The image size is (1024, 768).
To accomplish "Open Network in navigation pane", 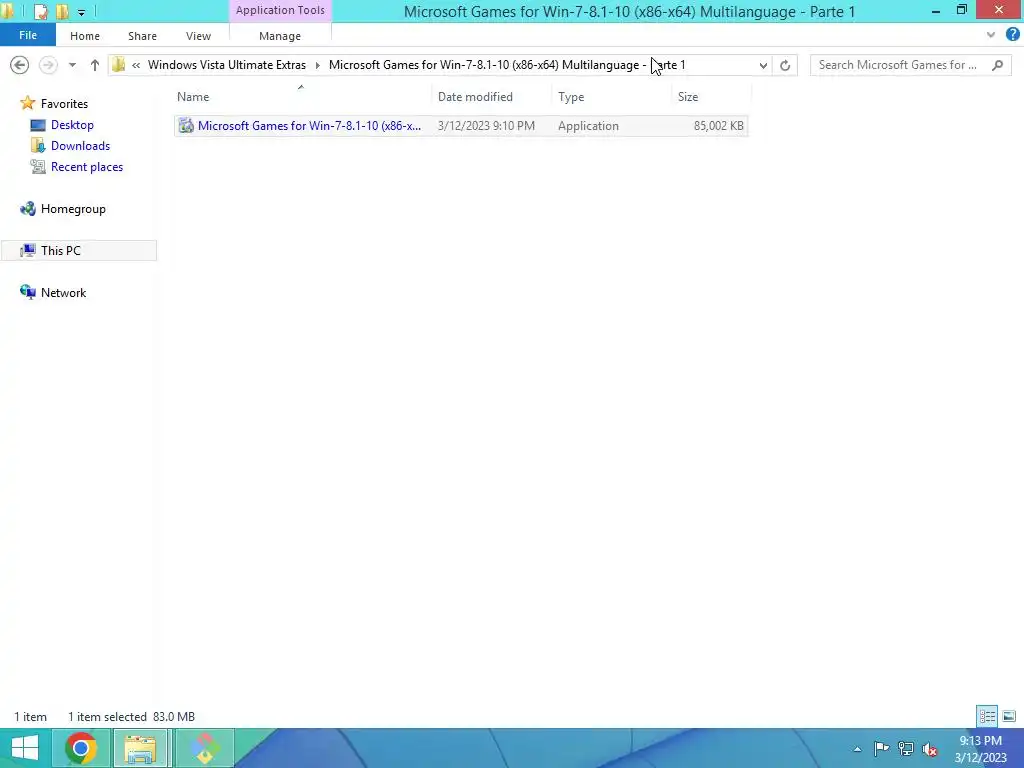I will 63,293.
